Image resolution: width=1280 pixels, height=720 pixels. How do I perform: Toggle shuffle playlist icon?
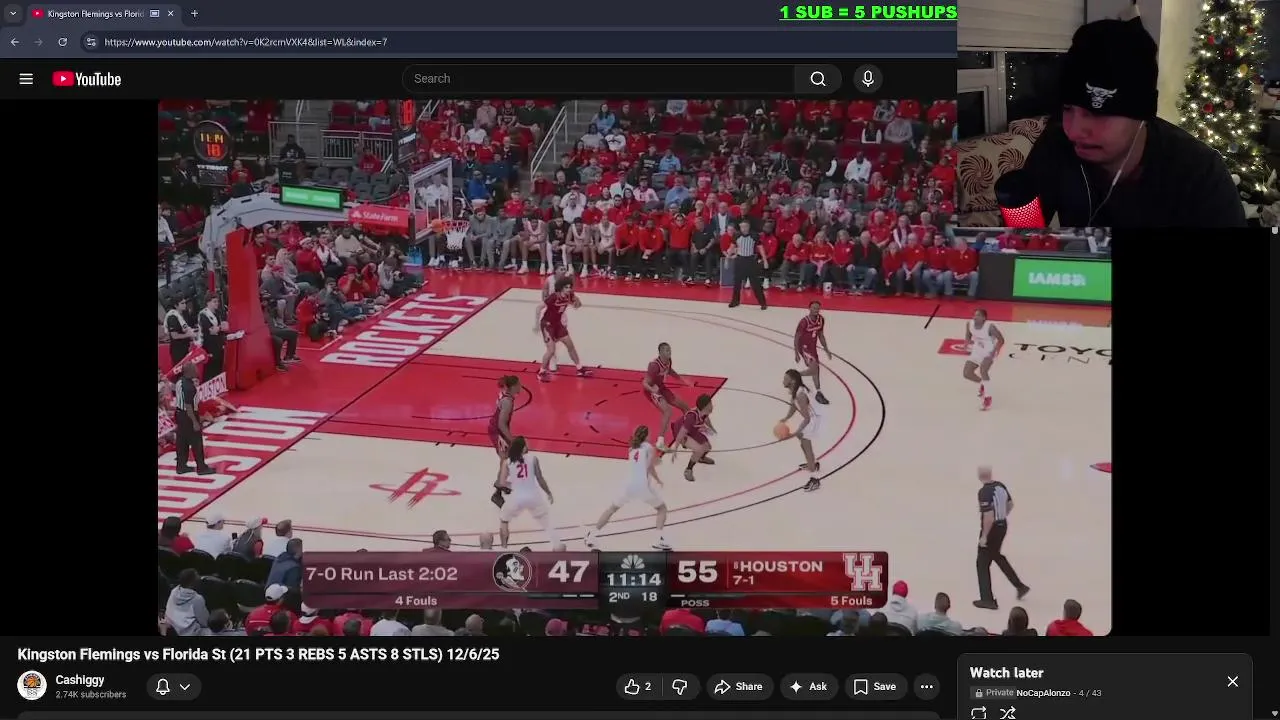pyautogui.click(x=1008, y=713)
